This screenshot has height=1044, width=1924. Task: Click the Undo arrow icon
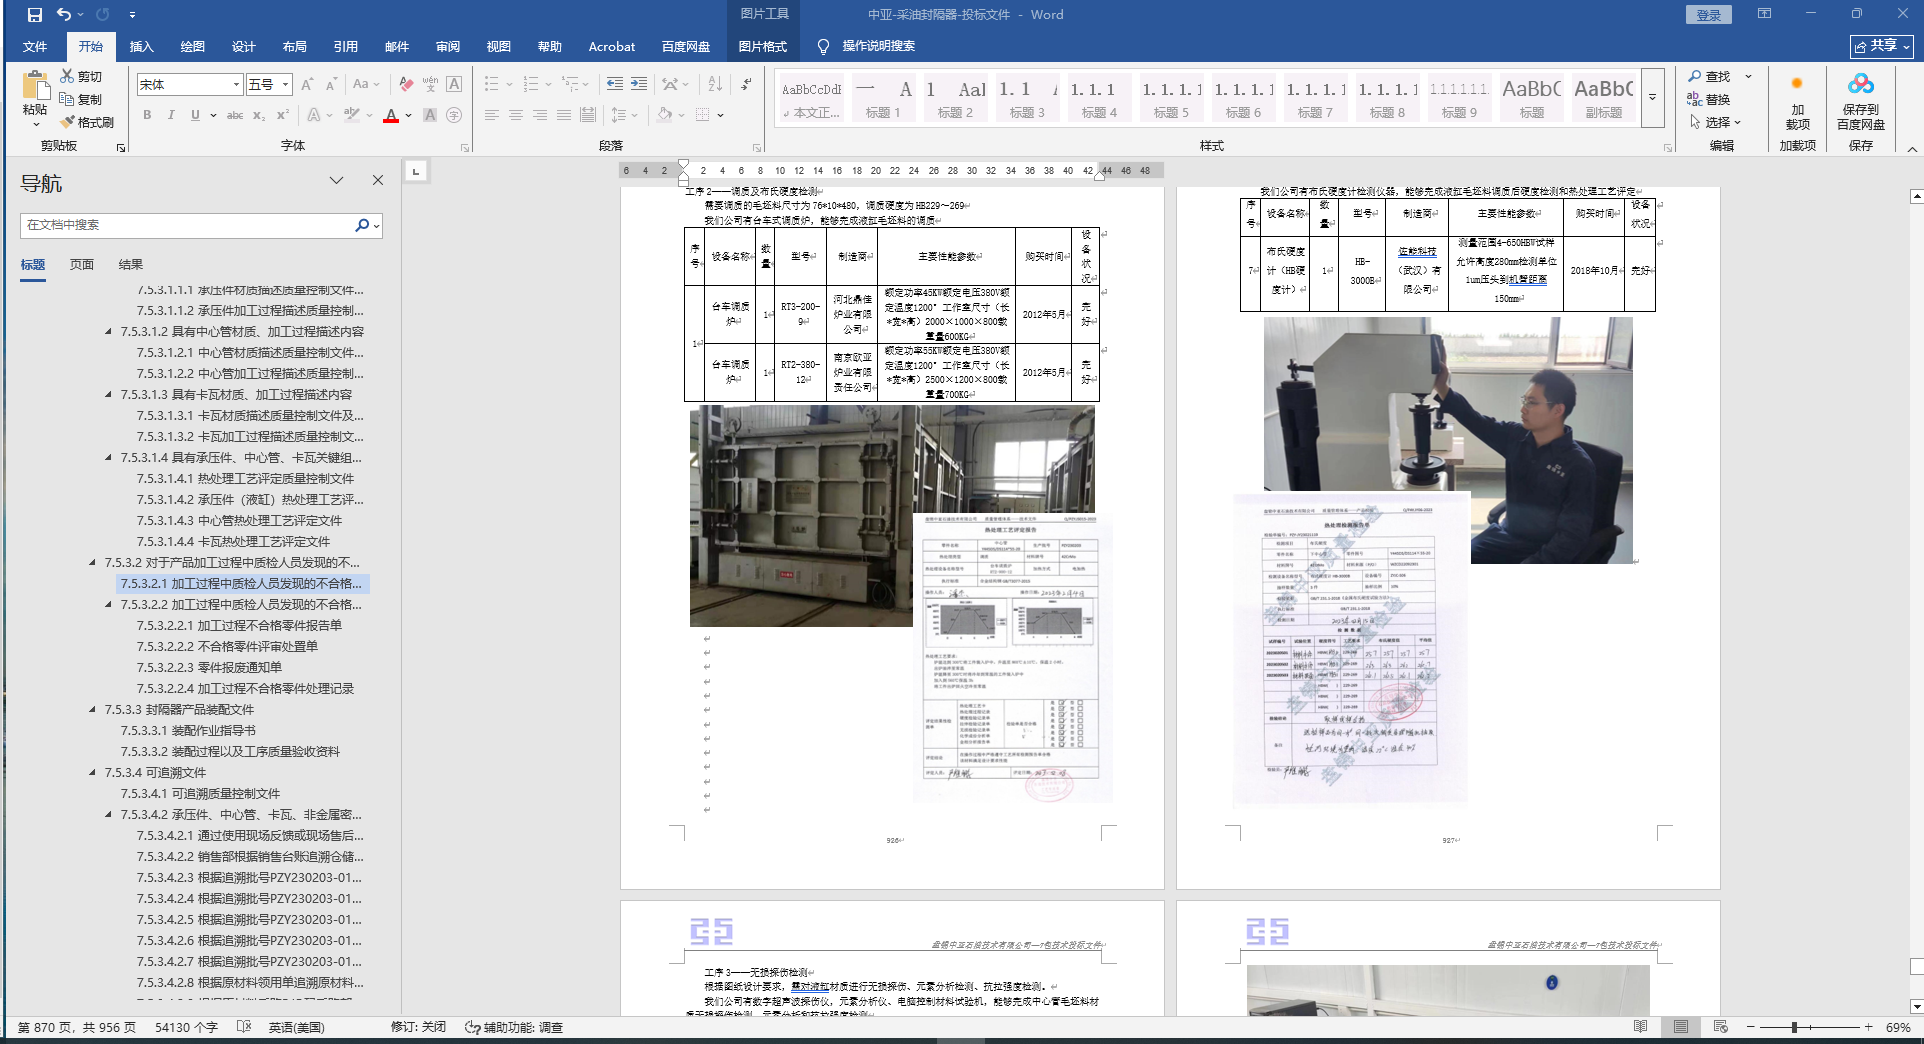pyautogui.click(x=64, y=15)
